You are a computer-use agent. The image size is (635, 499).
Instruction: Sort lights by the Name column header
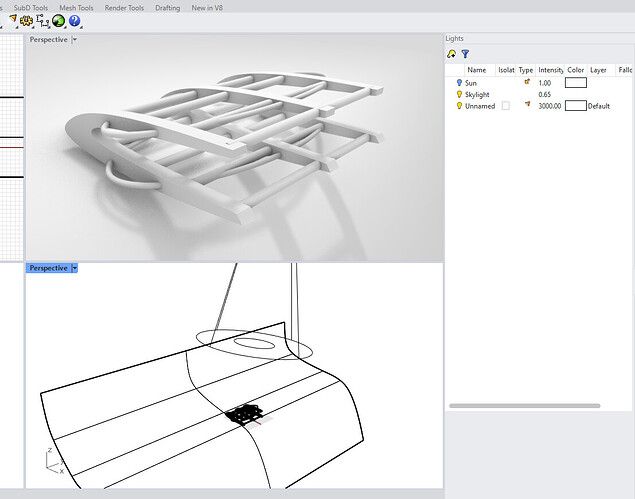[477, 70]
